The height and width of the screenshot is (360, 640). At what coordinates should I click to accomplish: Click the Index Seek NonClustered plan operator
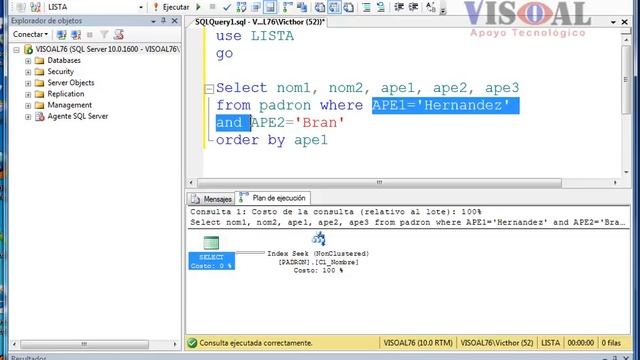318,253
